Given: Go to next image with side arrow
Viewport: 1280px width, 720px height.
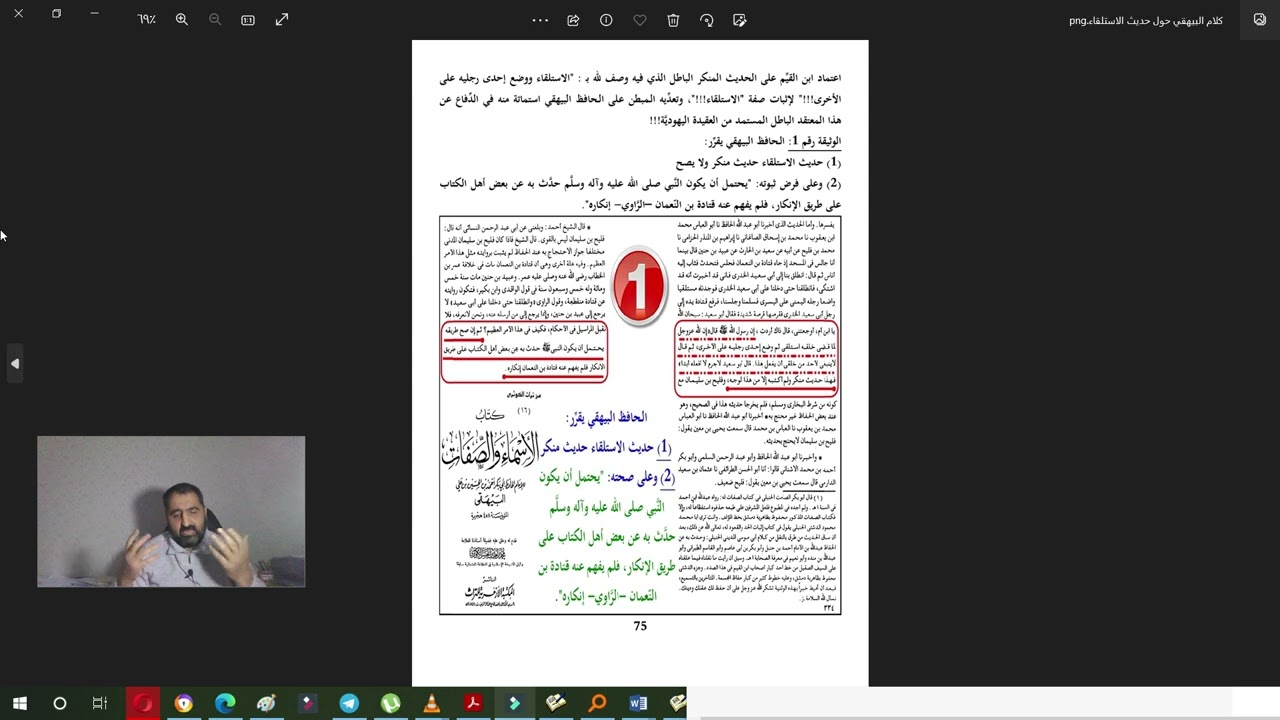Looking at the screenshot, I should point(15,364).
